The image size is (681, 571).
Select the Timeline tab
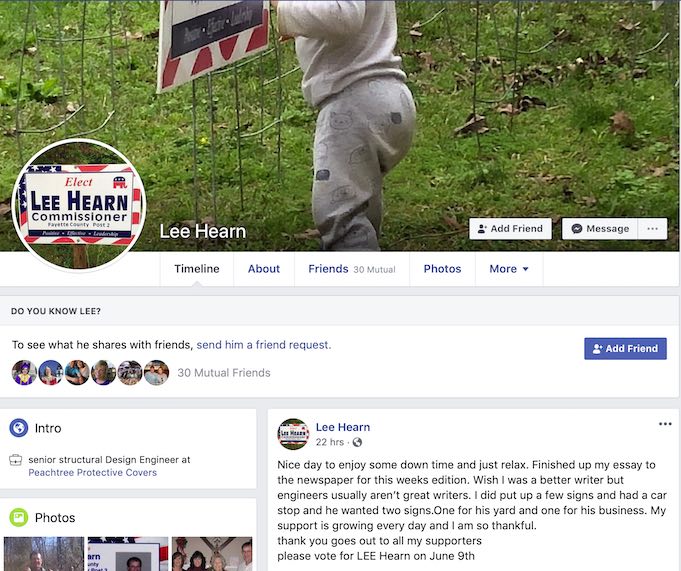[x=197, y=269]
